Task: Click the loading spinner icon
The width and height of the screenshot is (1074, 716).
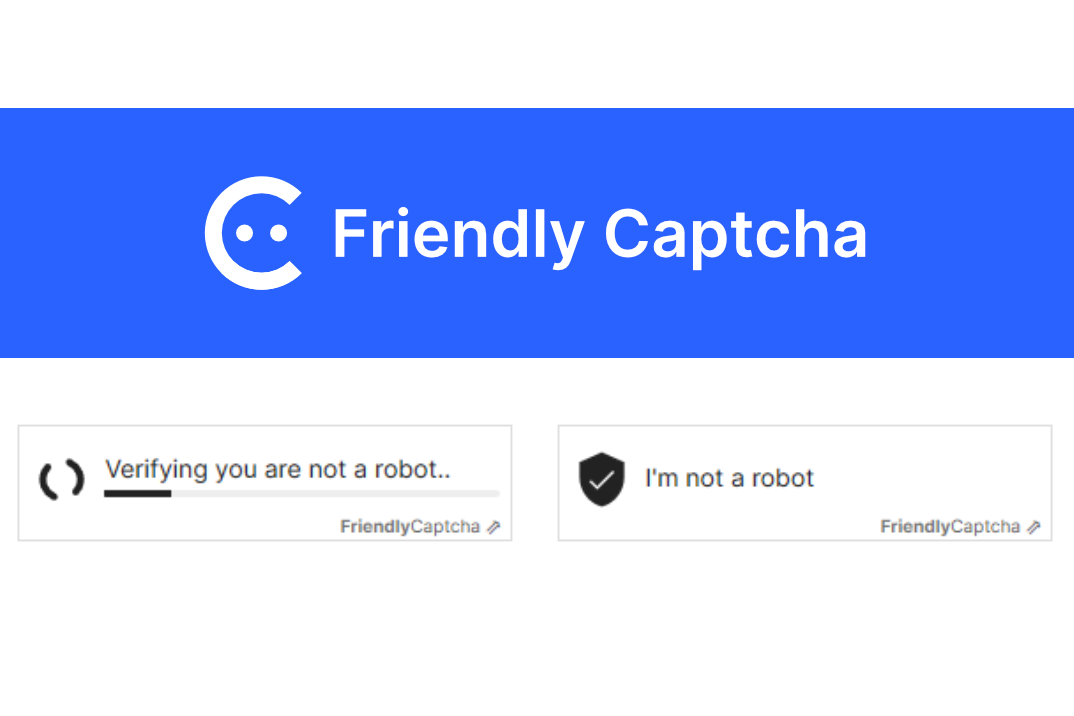Action: (61, 481)
